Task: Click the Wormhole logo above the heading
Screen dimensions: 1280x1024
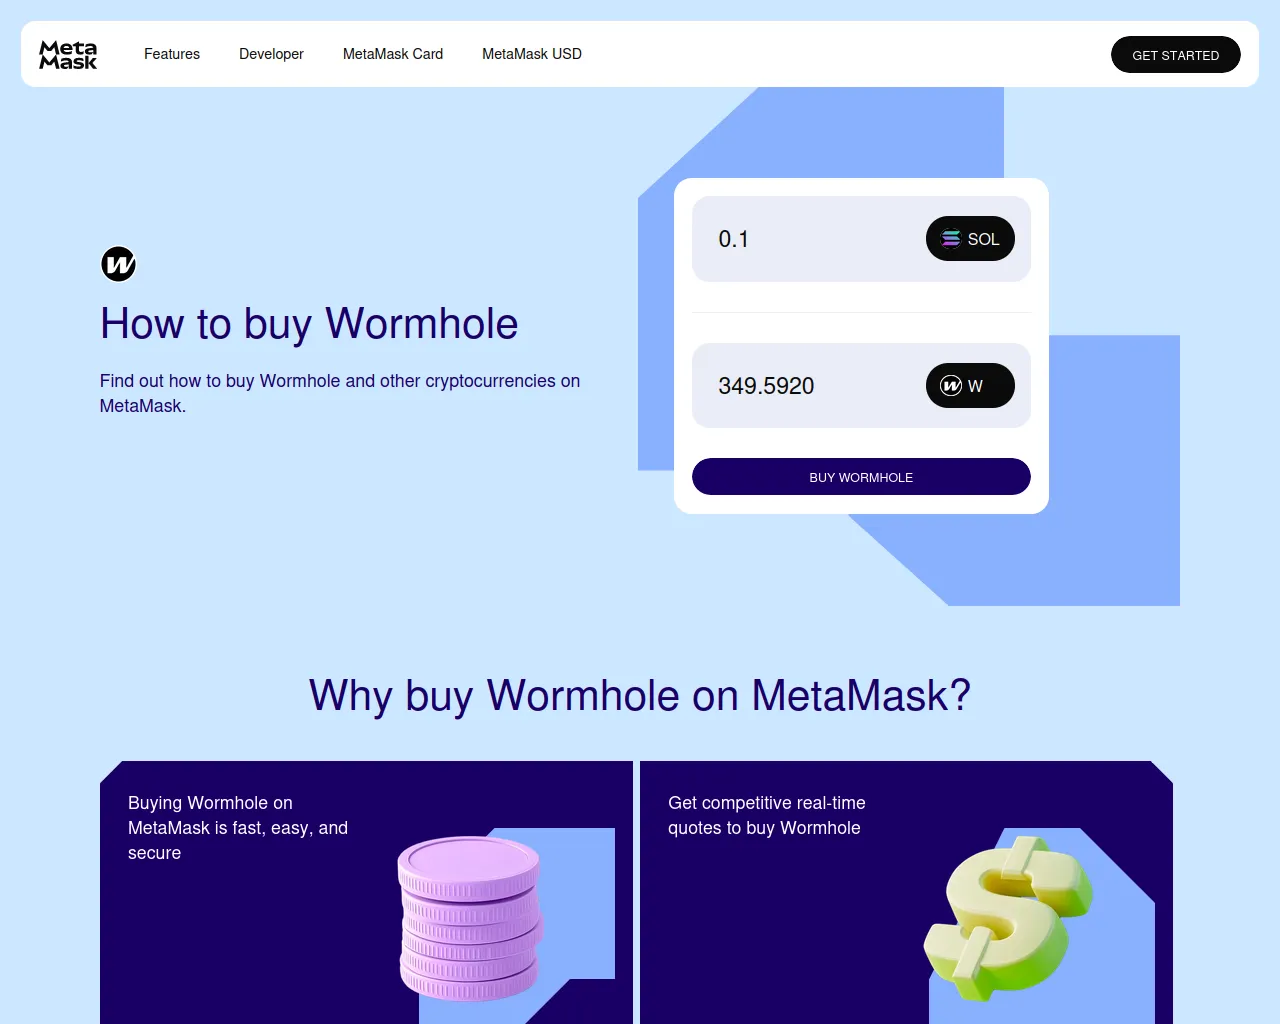Action: [118, 264]
